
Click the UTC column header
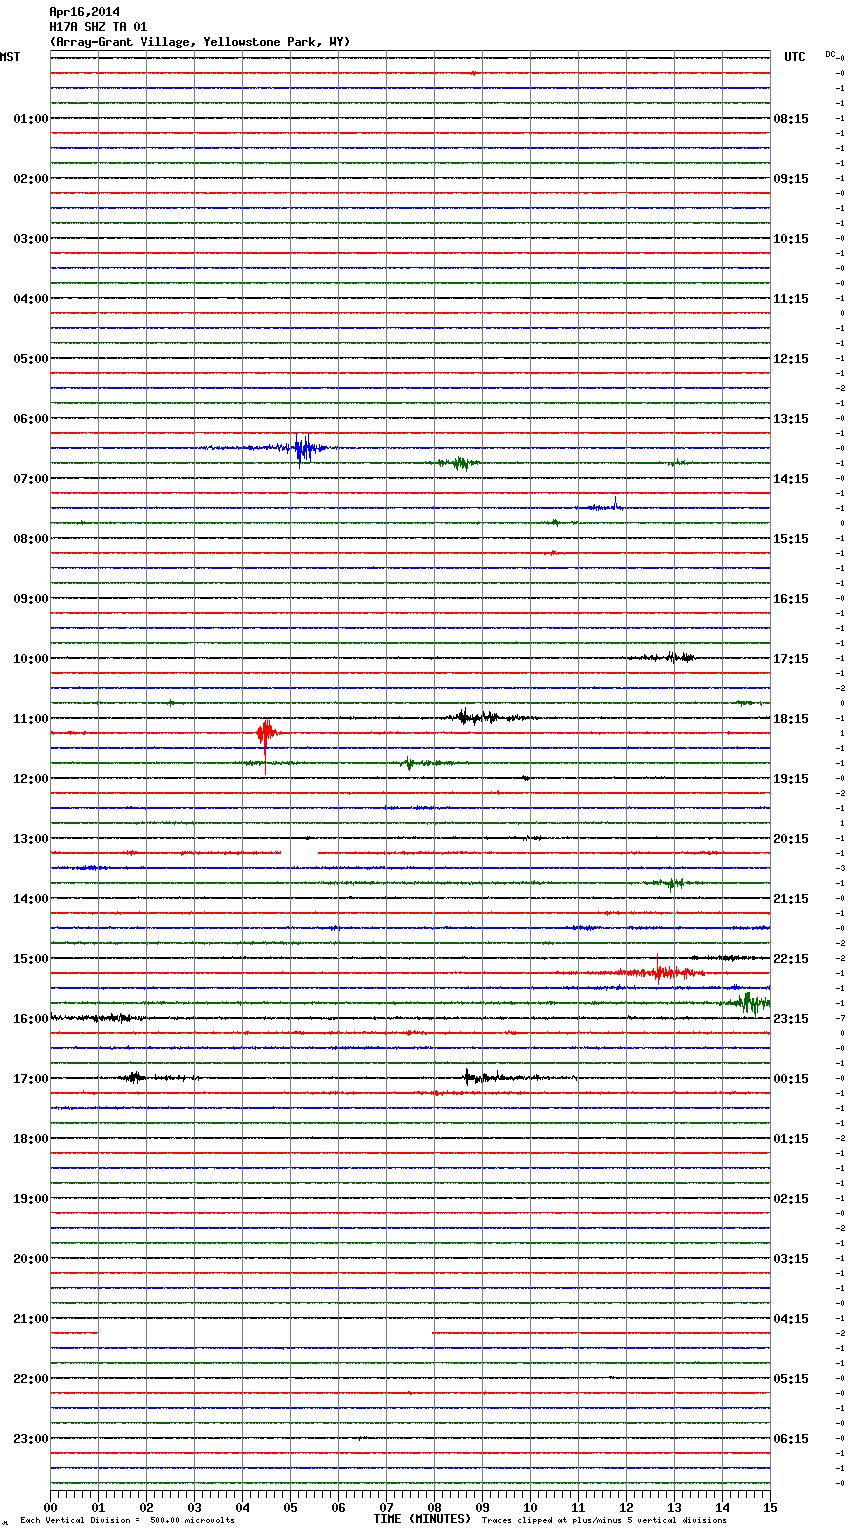pyautogui.click(x=794, y=57)
